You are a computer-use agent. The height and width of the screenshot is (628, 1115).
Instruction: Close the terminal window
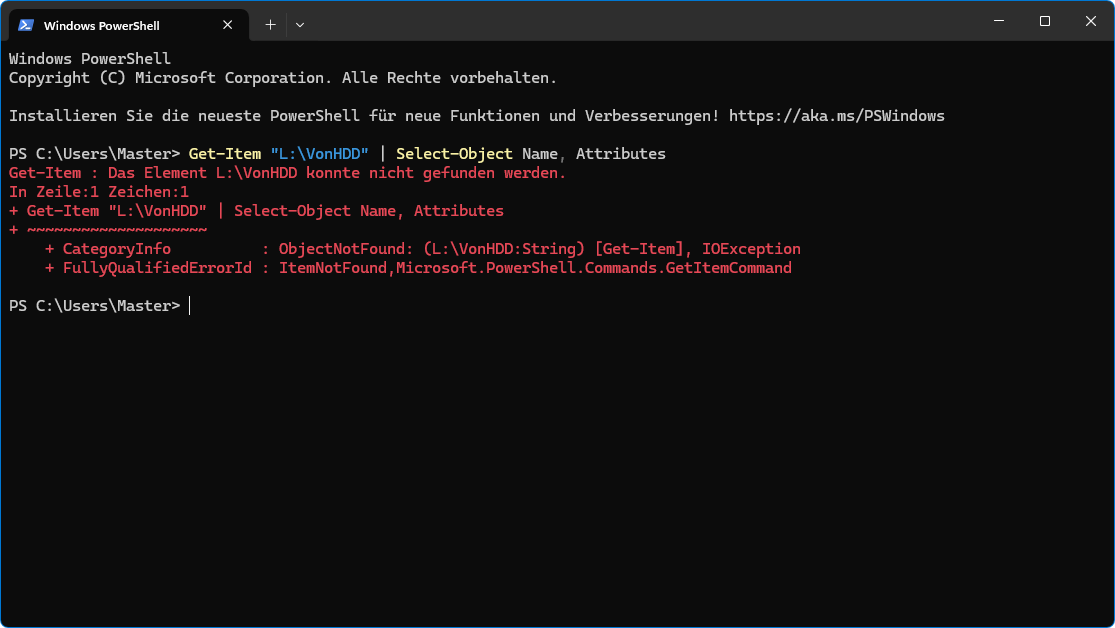pos(1090,21)
